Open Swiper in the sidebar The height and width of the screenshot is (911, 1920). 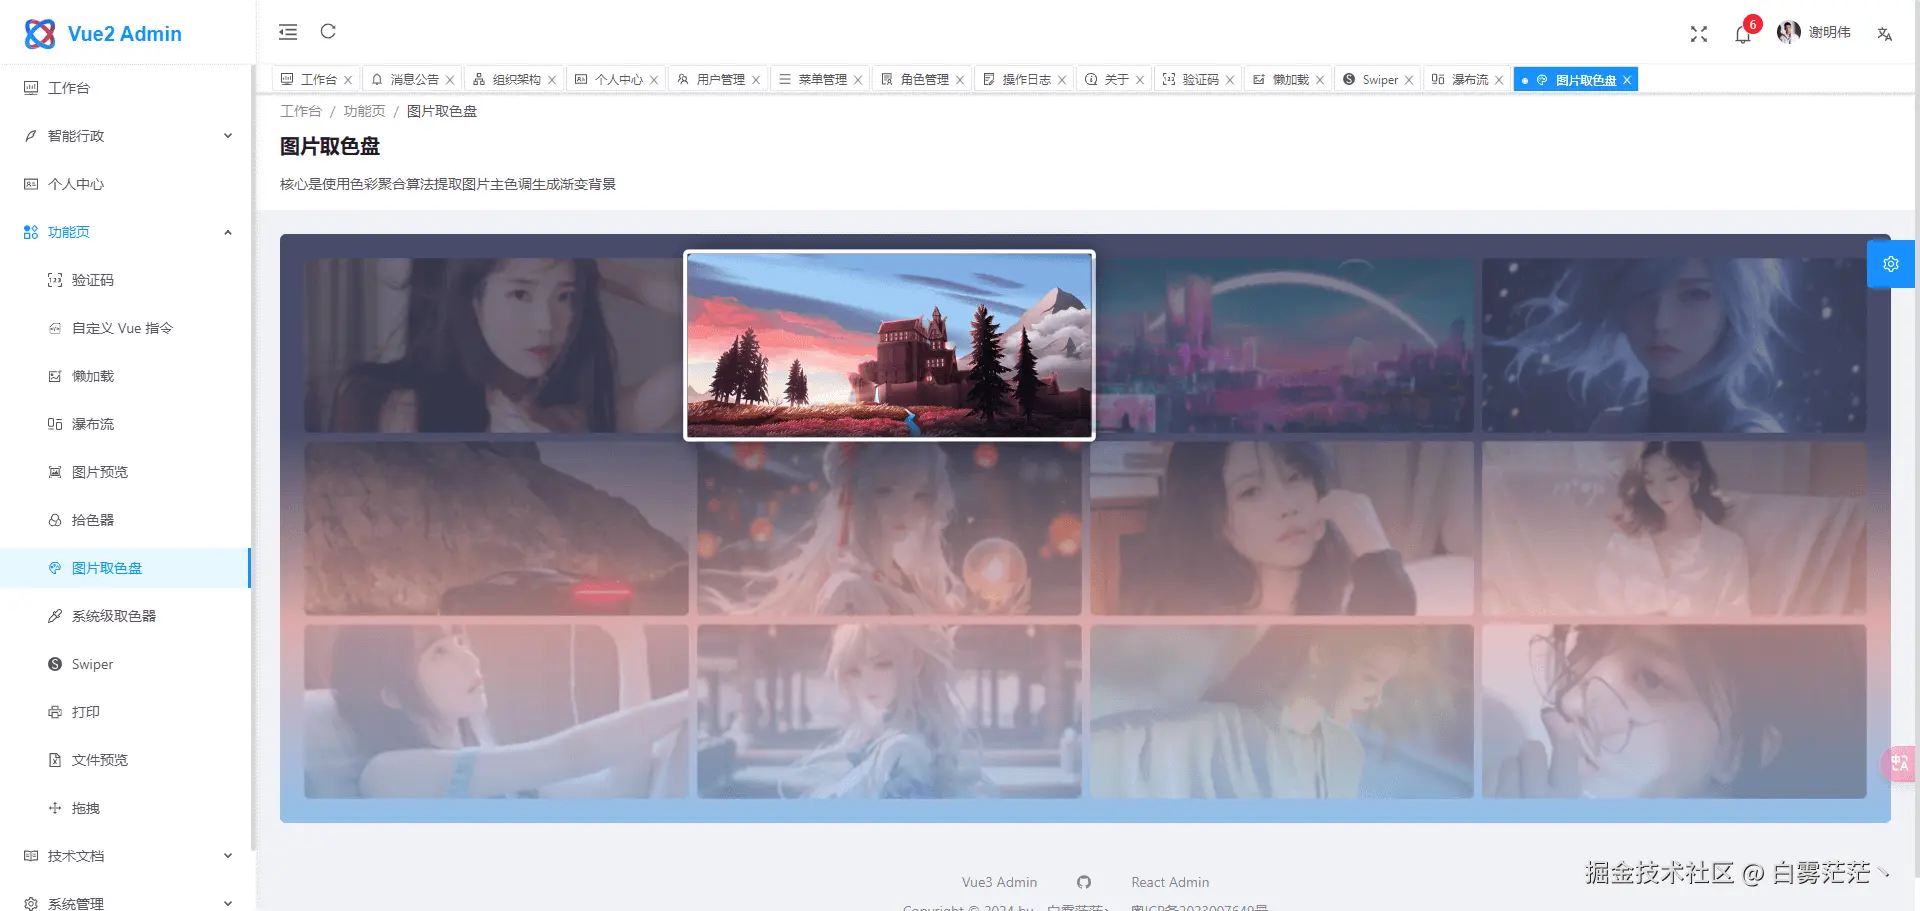[x=125, y=664]
